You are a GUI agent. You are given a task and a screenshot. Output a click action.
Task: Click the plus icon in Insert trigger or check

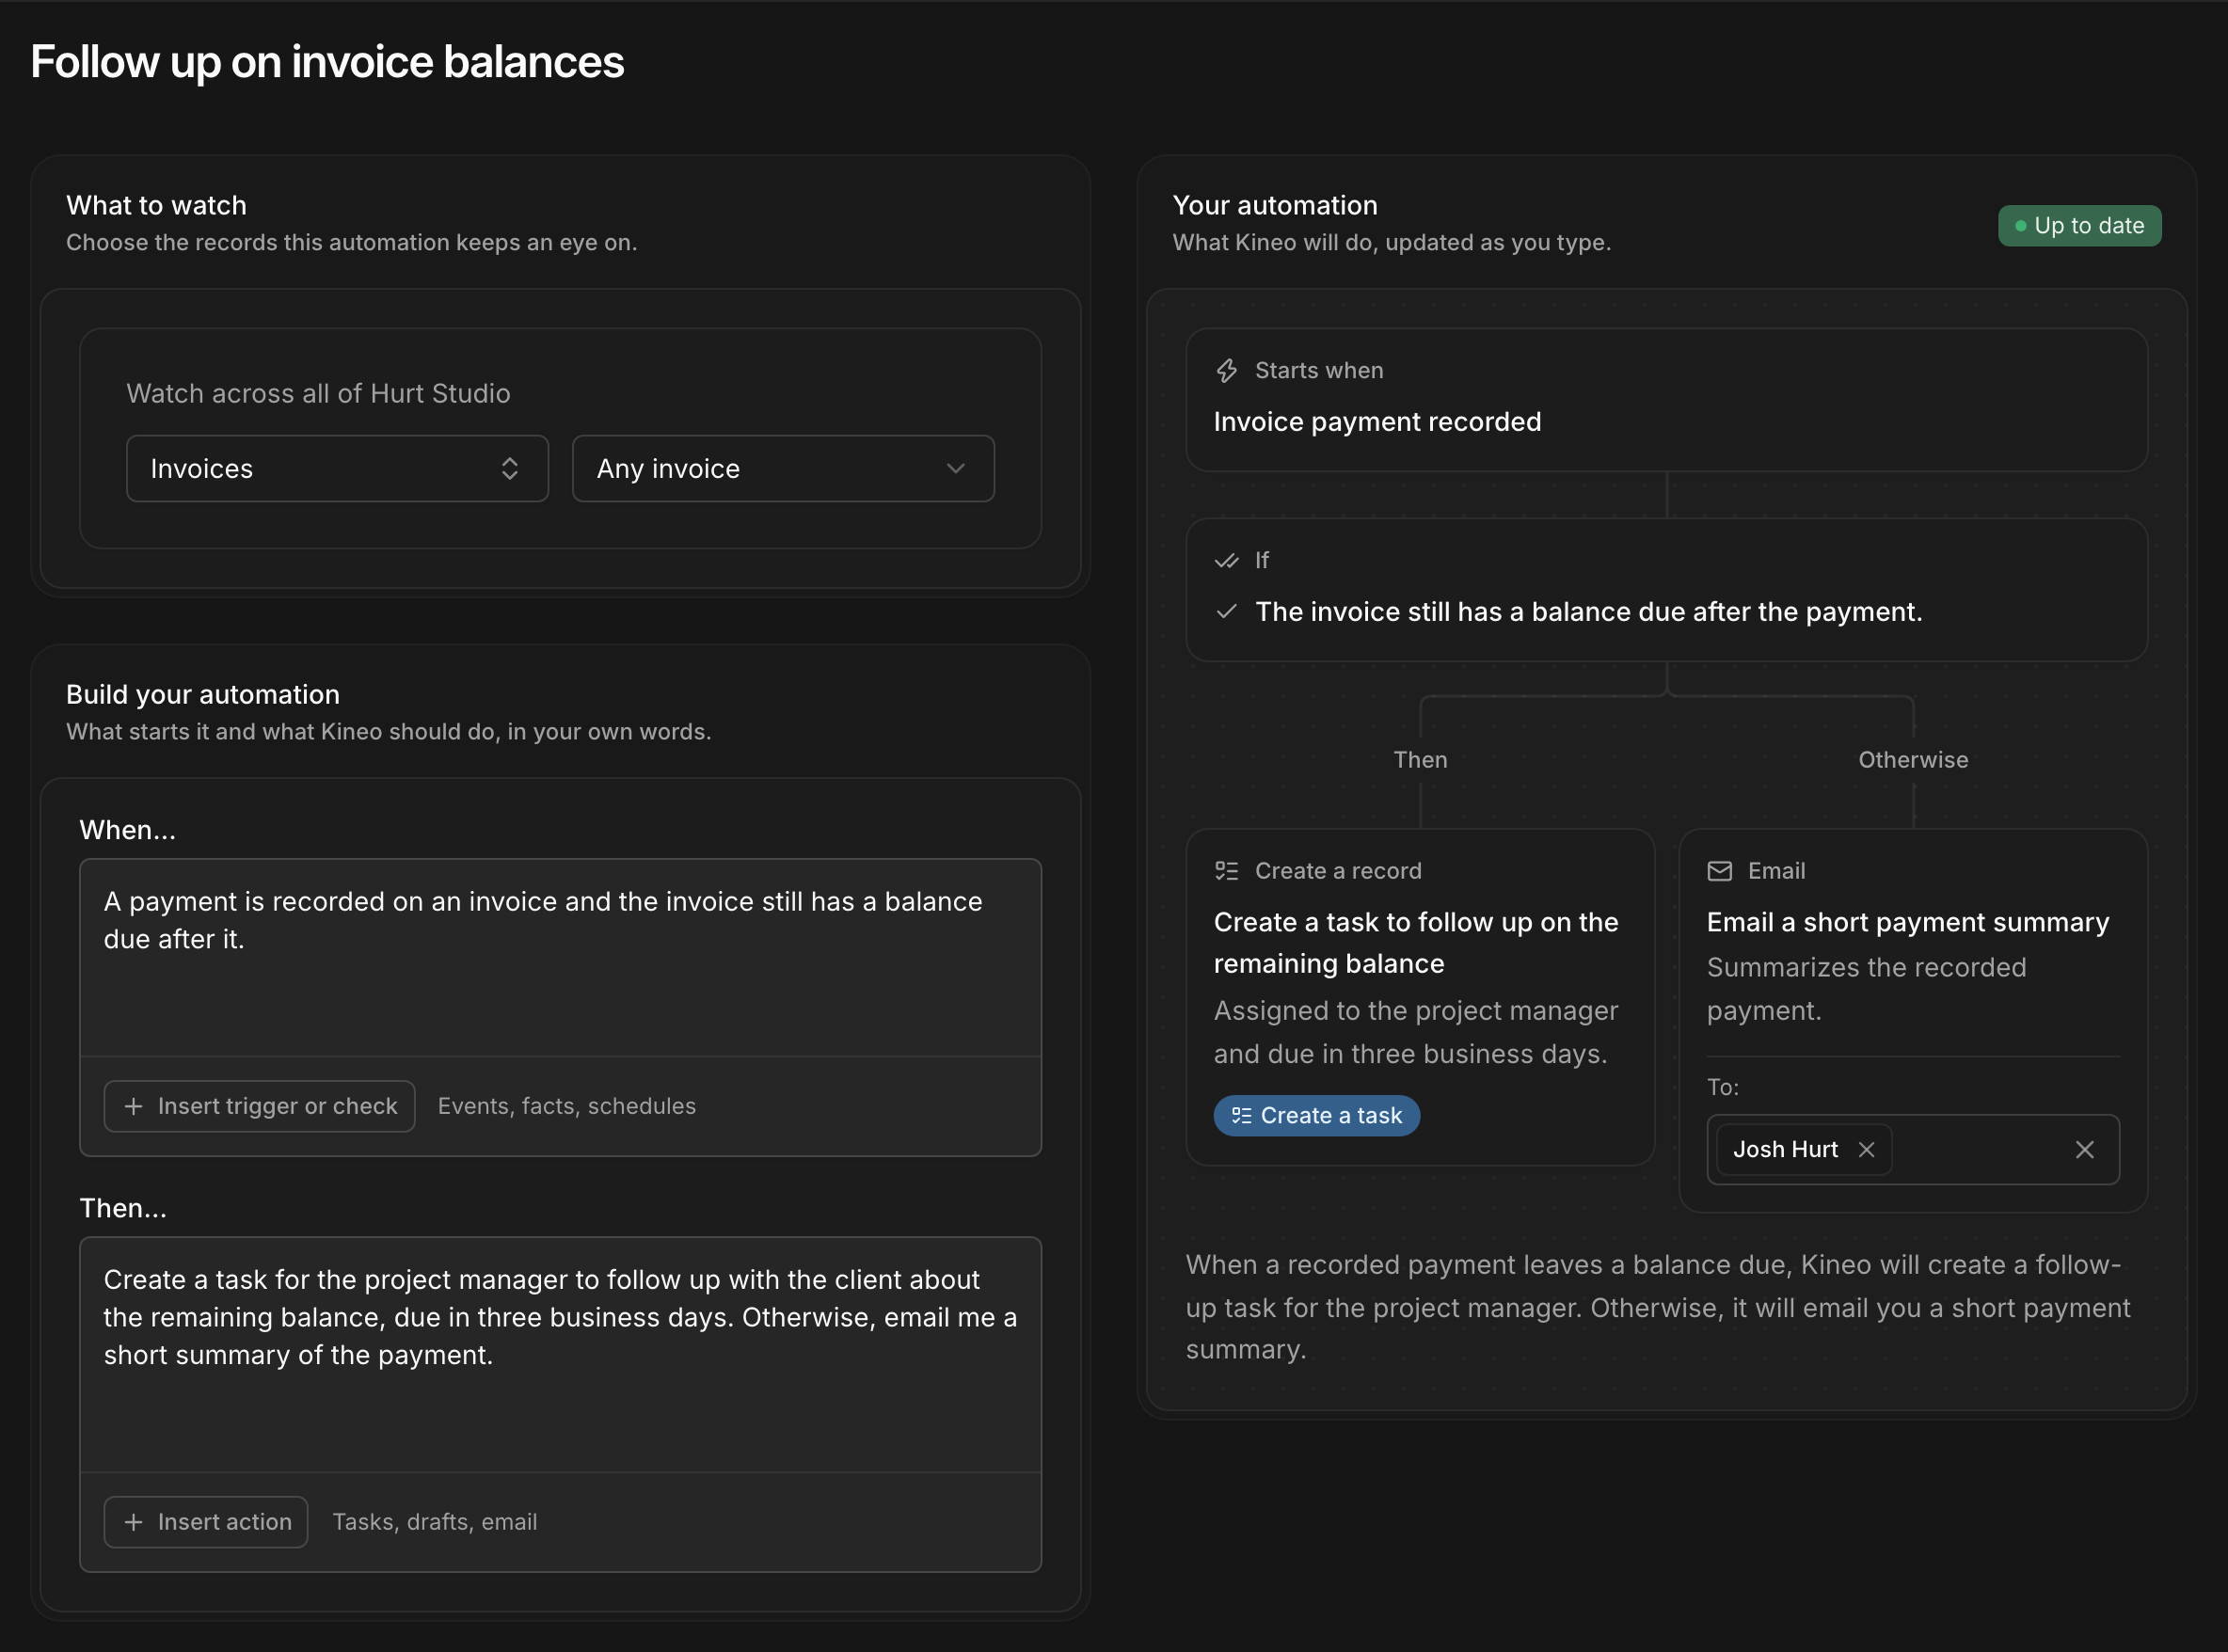coord(134,1106)
